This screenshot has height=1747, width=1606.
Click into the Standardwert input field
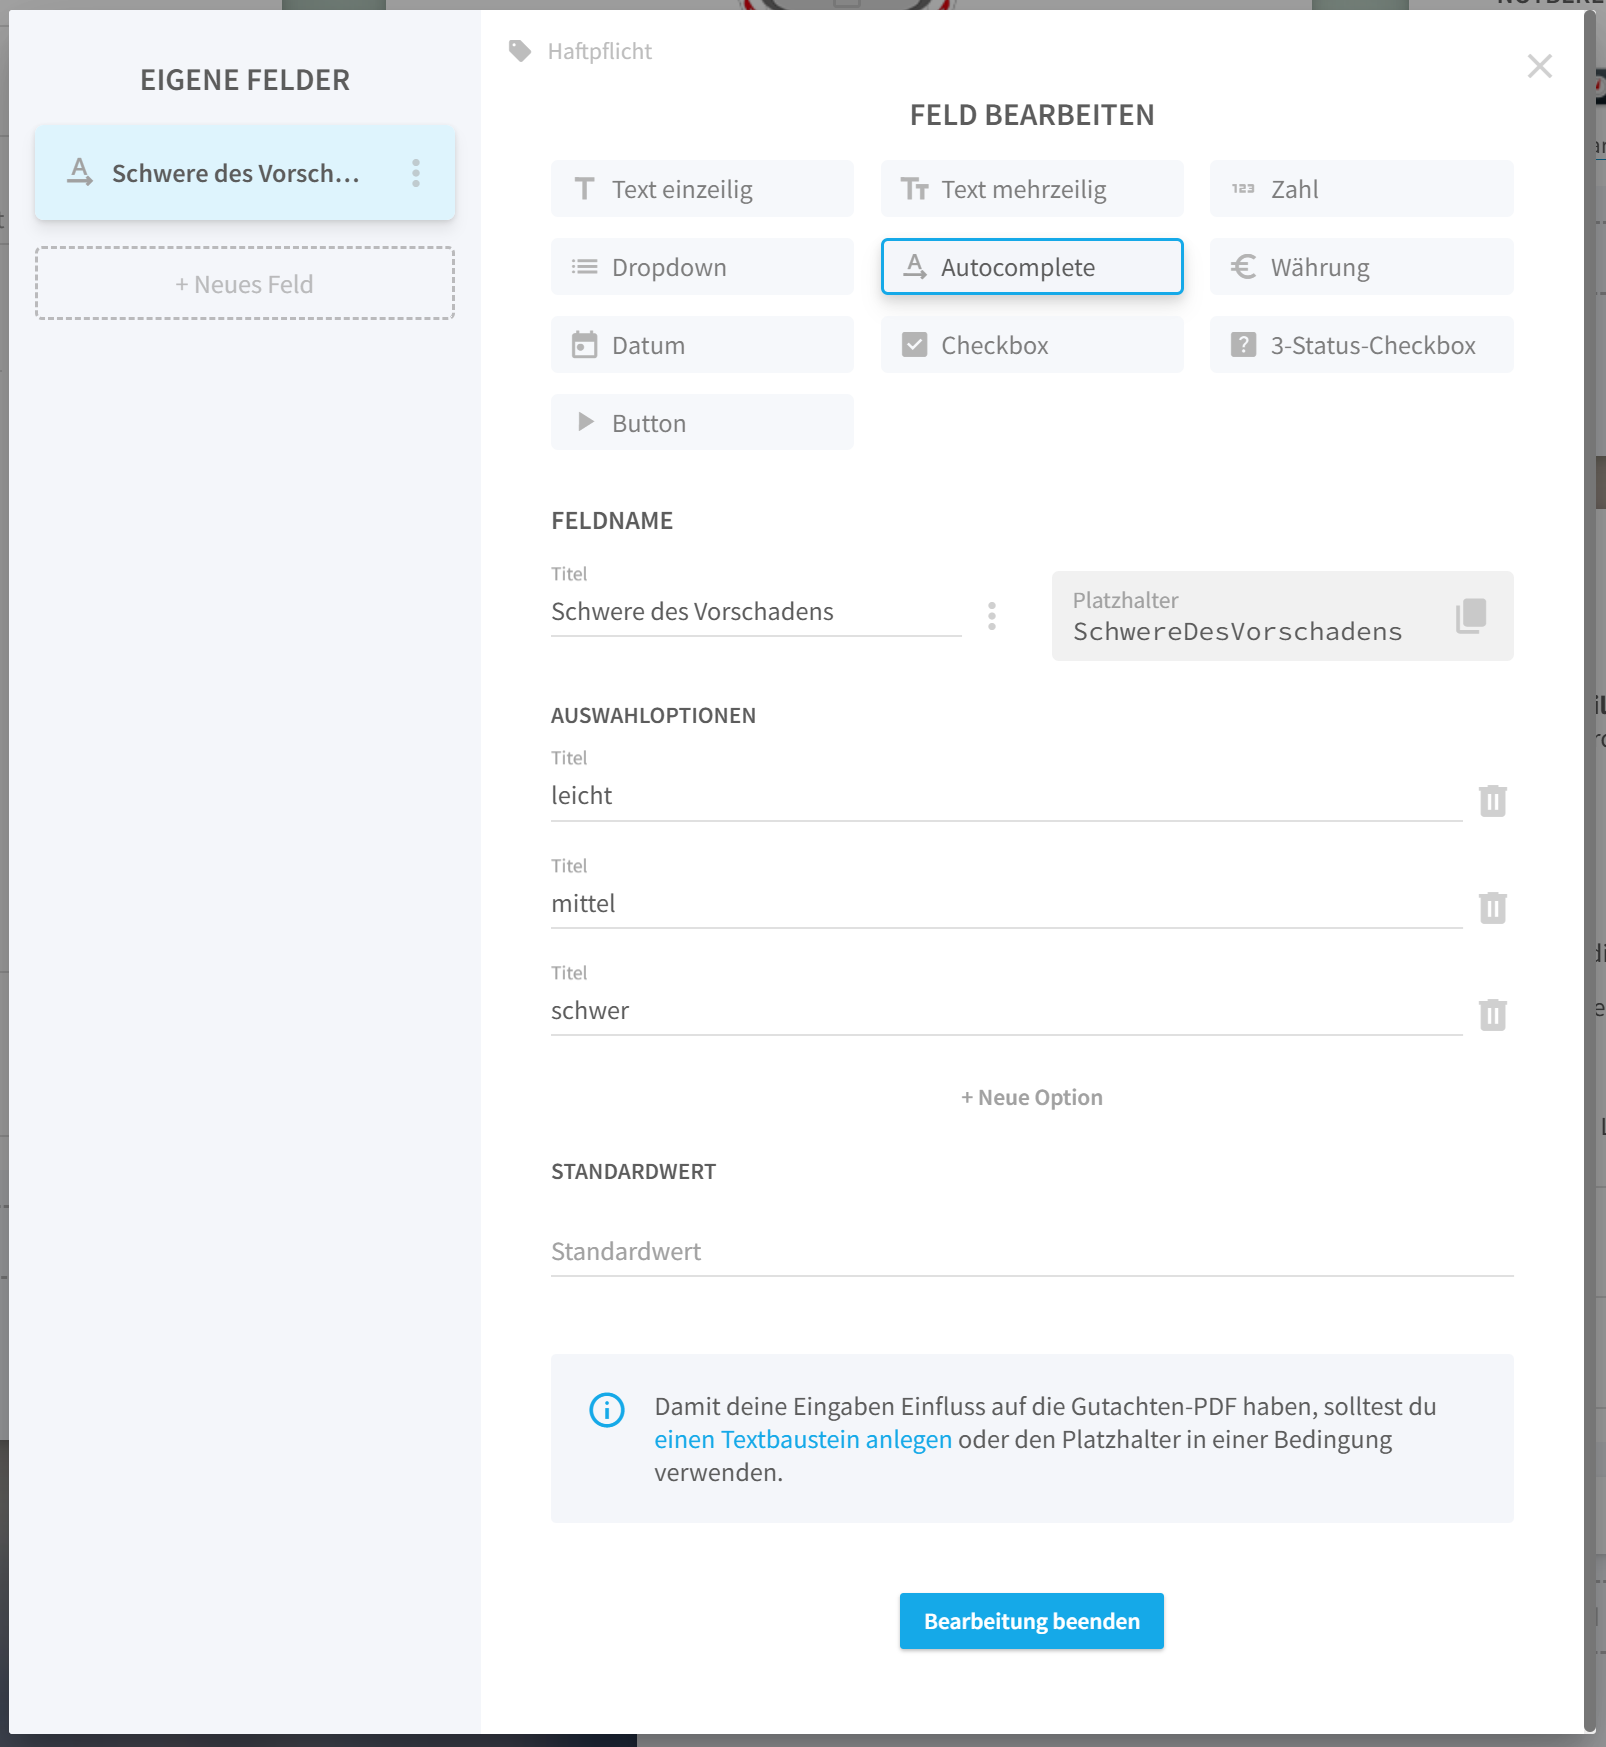click(x=1032, y=1252)
